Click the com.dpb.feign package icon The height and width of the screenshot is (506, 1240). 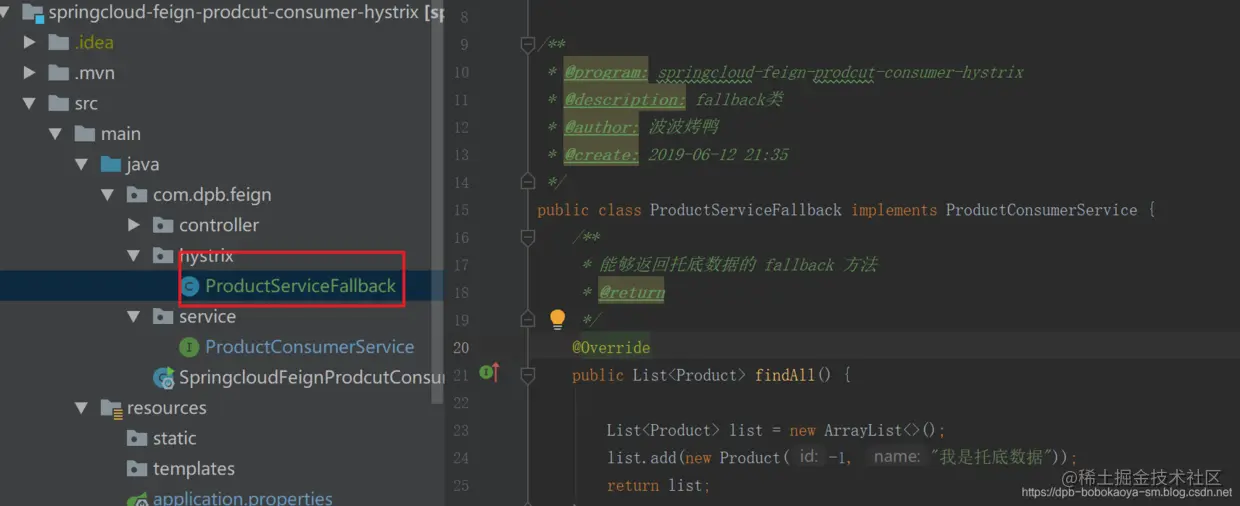click(x=136, y=195)
